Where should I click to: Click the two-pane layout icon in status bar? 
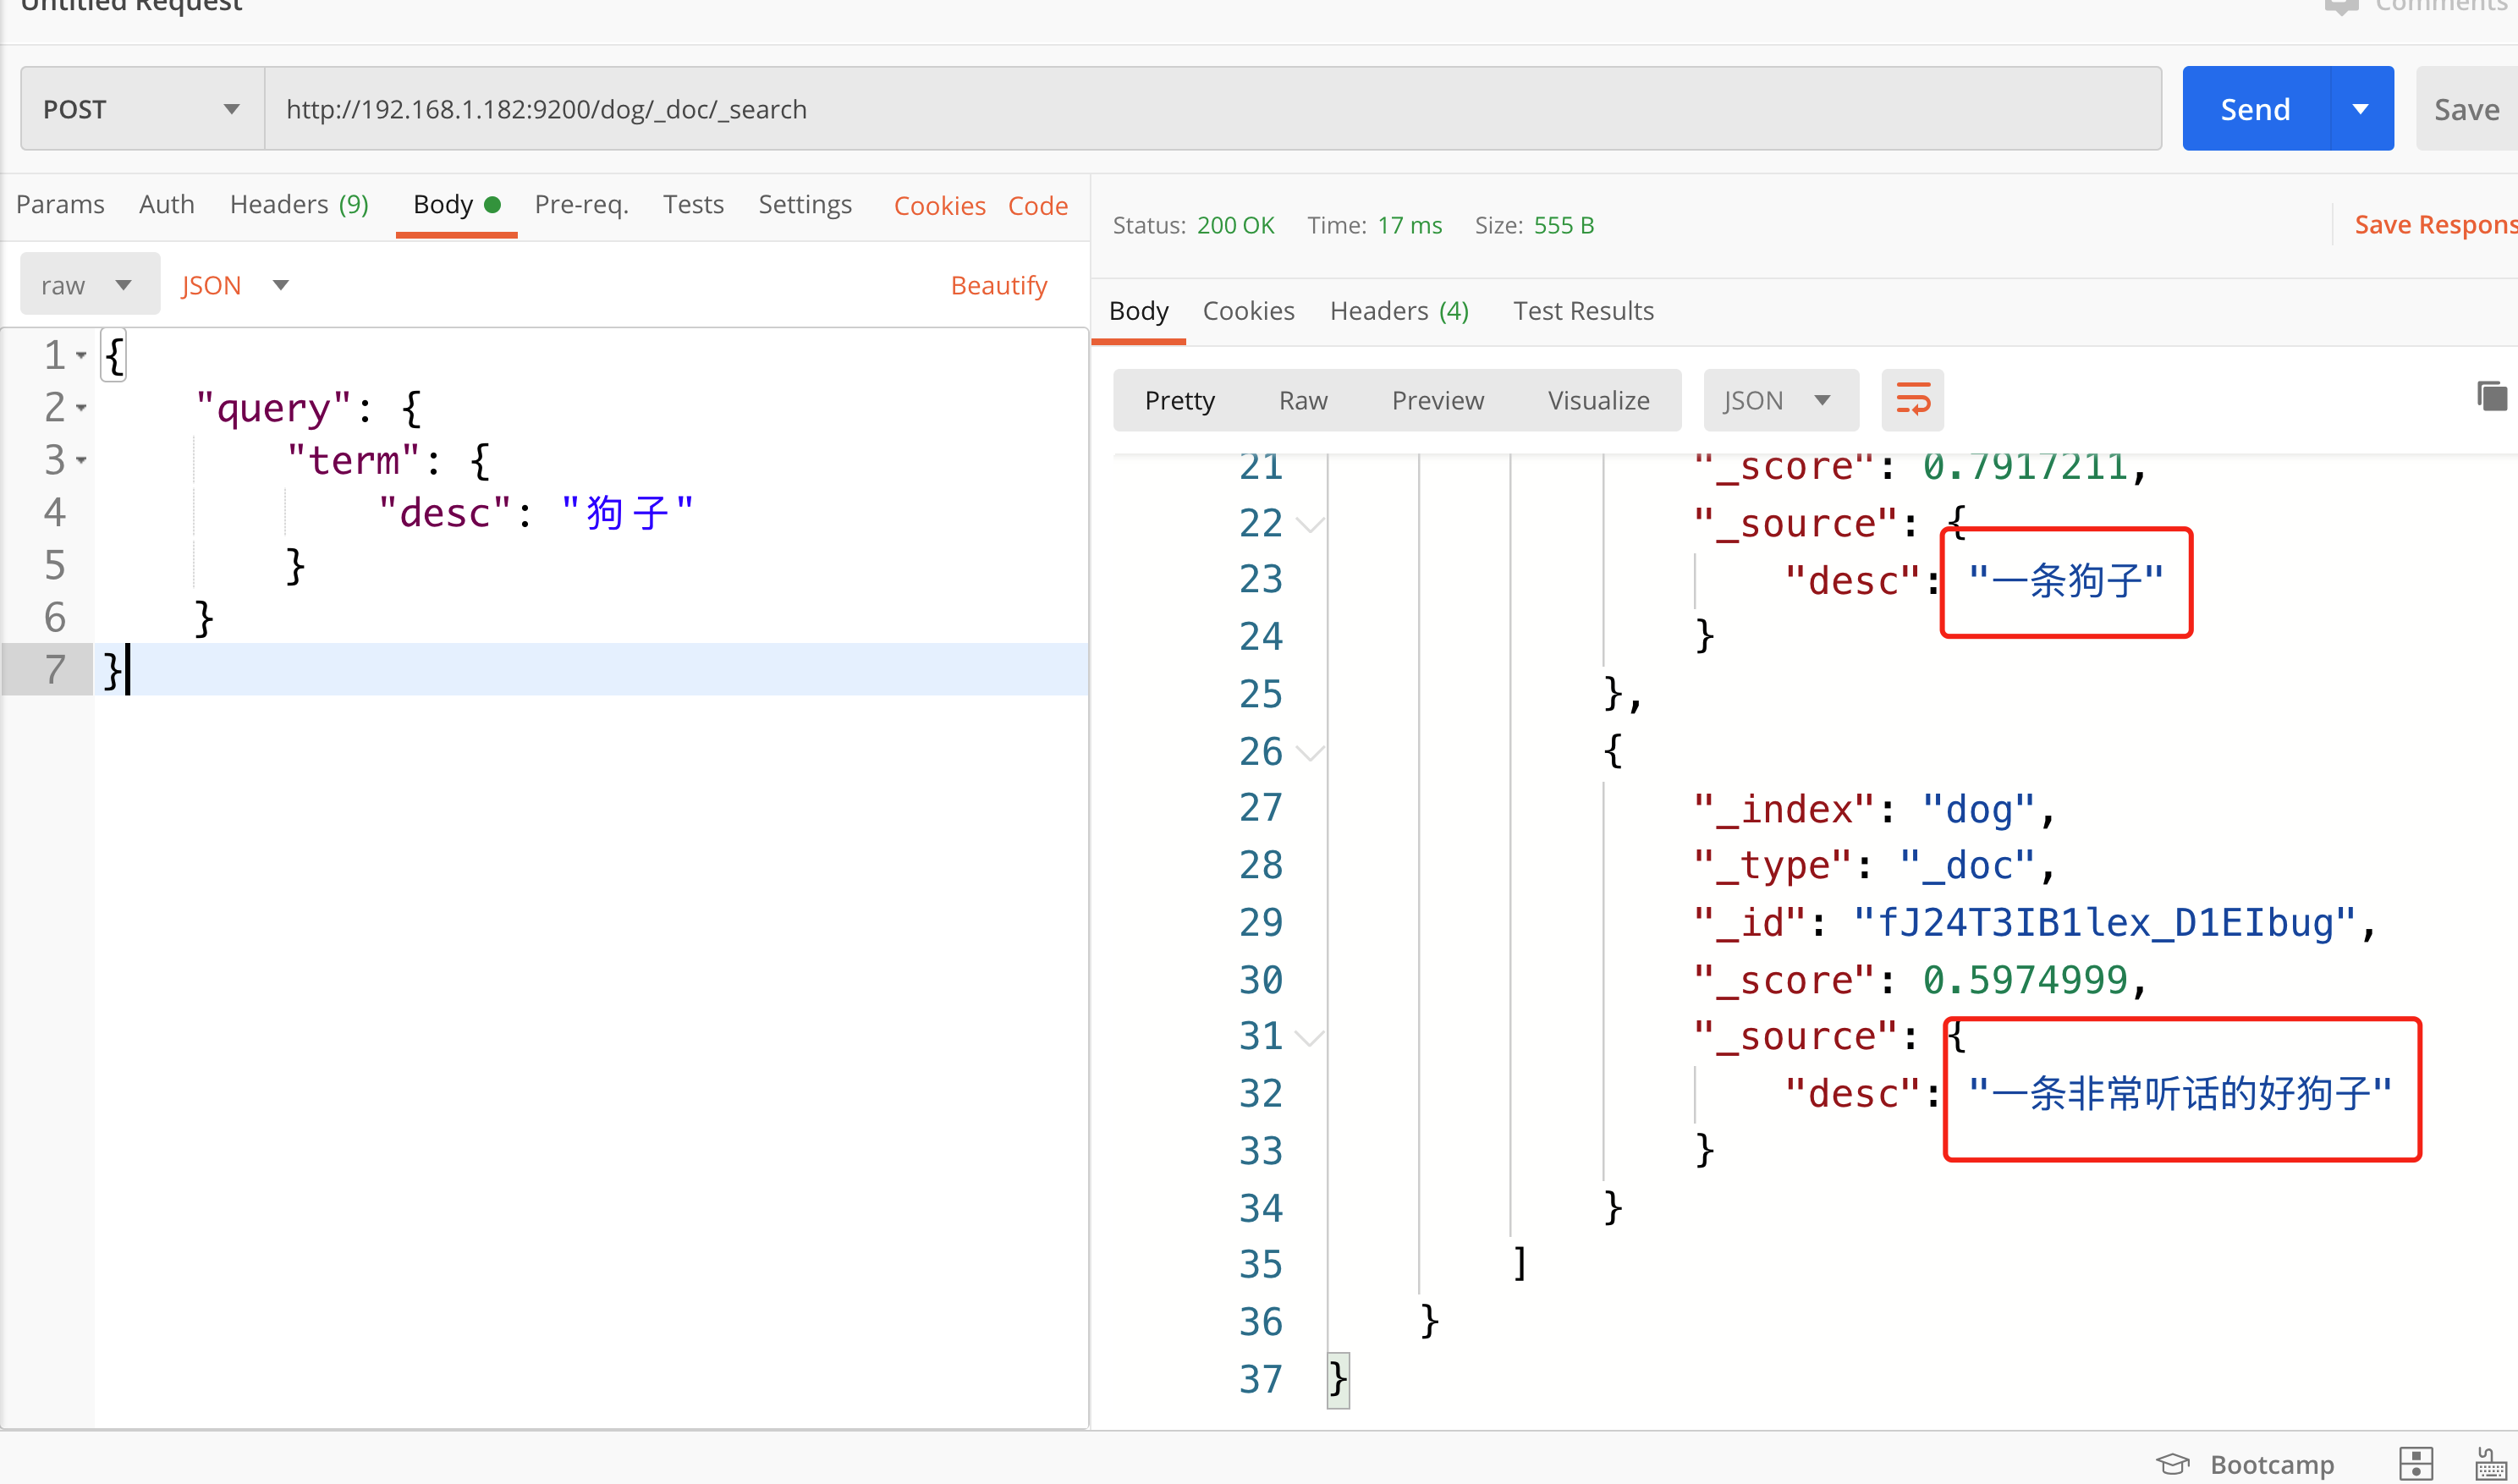pyautogui.click(x=2415, y=1464)
